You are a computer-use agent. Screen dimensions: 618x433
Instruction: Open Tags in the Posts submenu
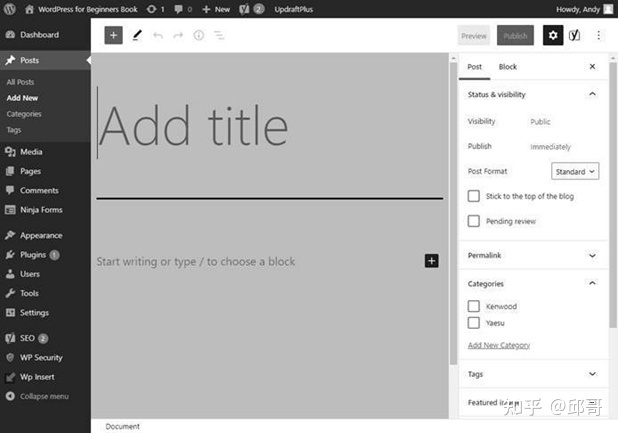coord(14,130)
